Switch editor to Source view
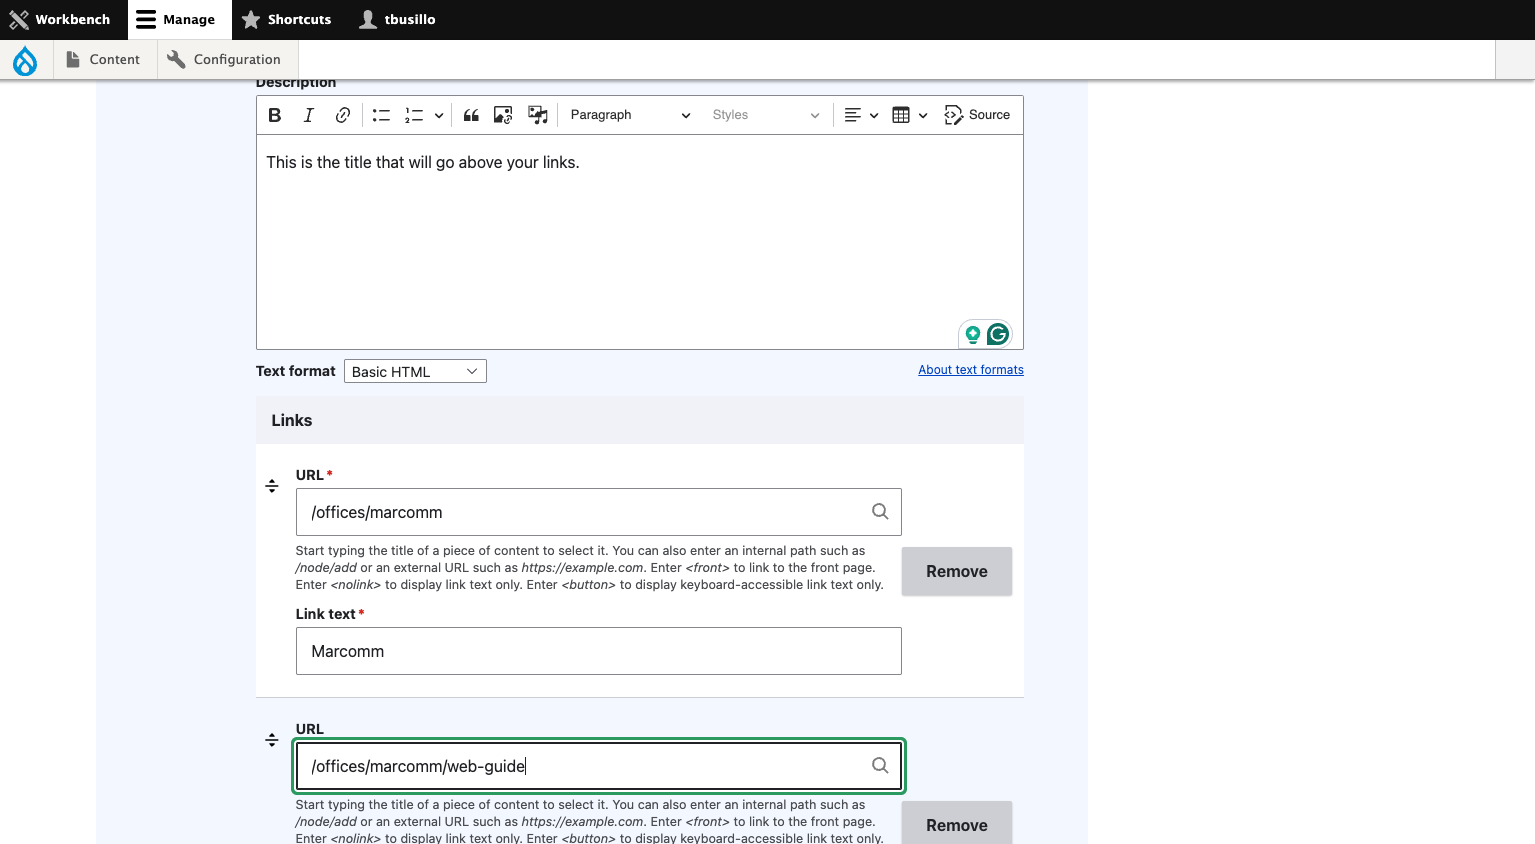This screenshot has height=844, width=1535. (977, 115)
